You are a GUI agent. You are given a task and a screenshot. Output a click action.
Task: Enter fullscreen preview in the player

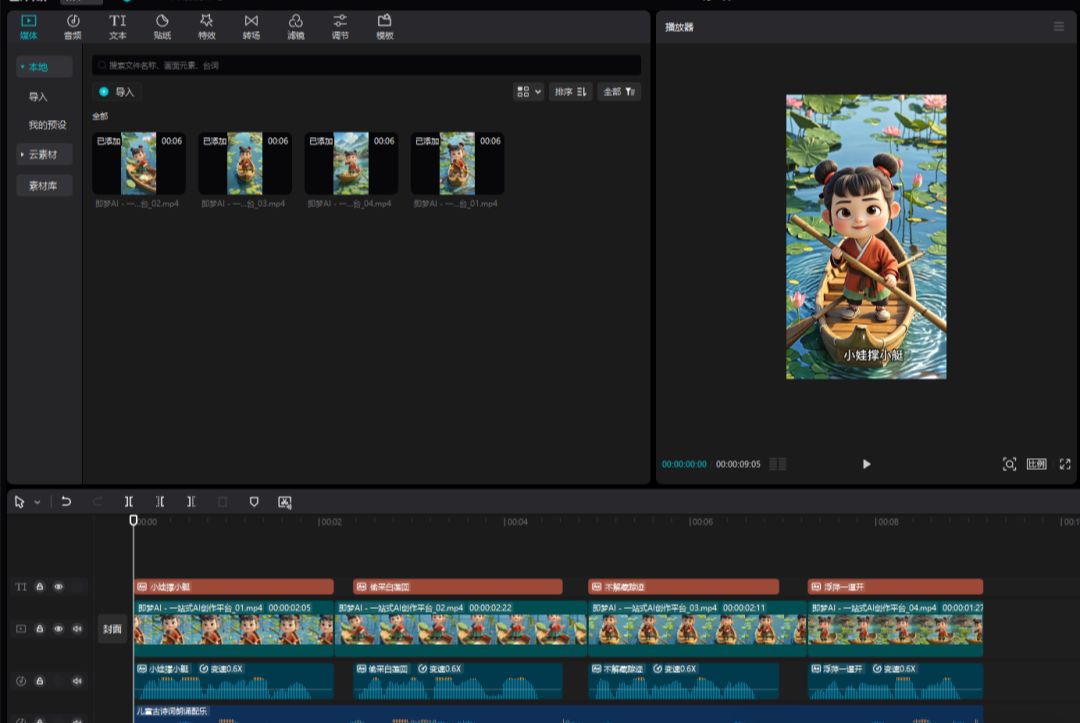point(1065,464)
